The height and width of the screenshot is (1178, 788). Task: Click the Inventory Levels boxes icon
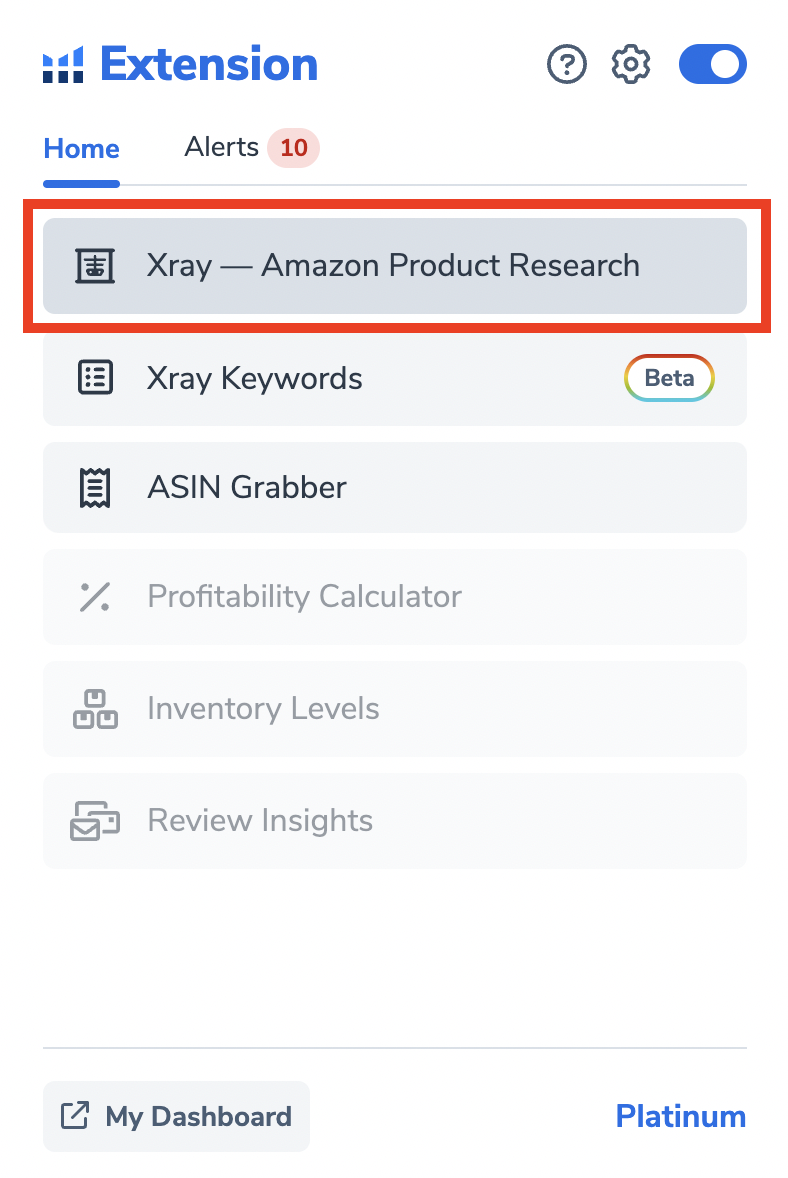[x=95, y=708]
